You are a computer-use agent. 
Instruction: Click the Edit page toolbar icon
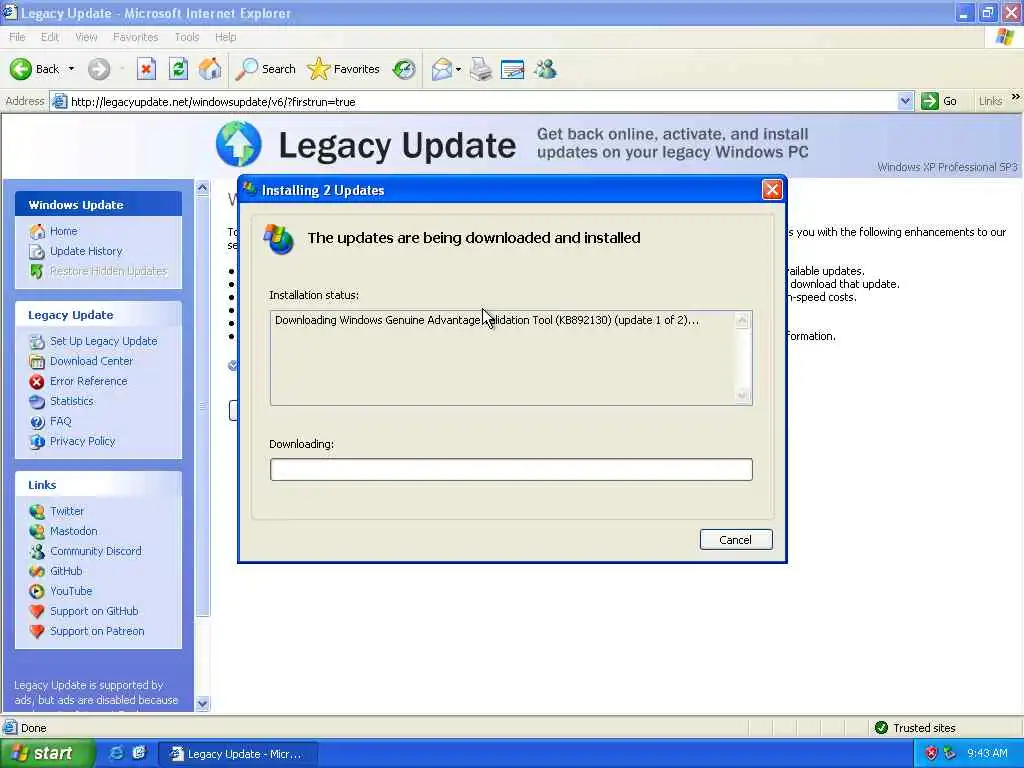click(513, 69)
